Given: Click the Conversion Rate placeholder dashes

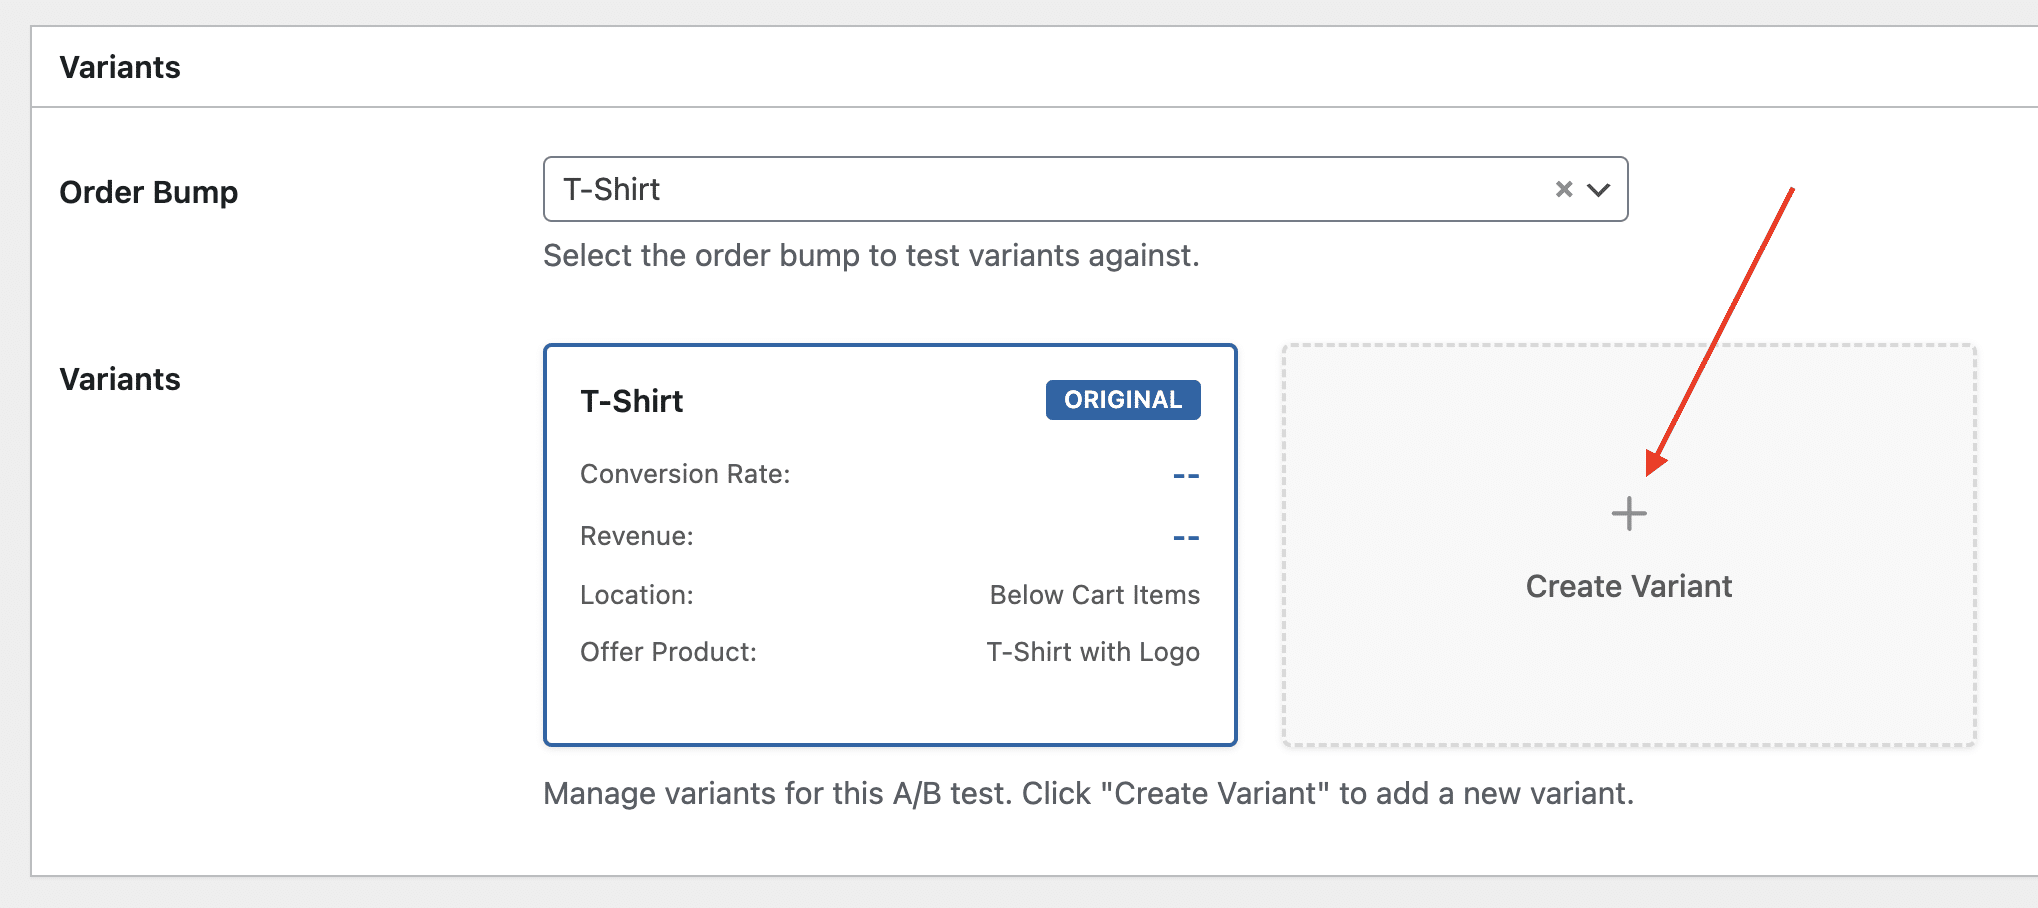Looking at the screenshot, I should point(1186,474).
